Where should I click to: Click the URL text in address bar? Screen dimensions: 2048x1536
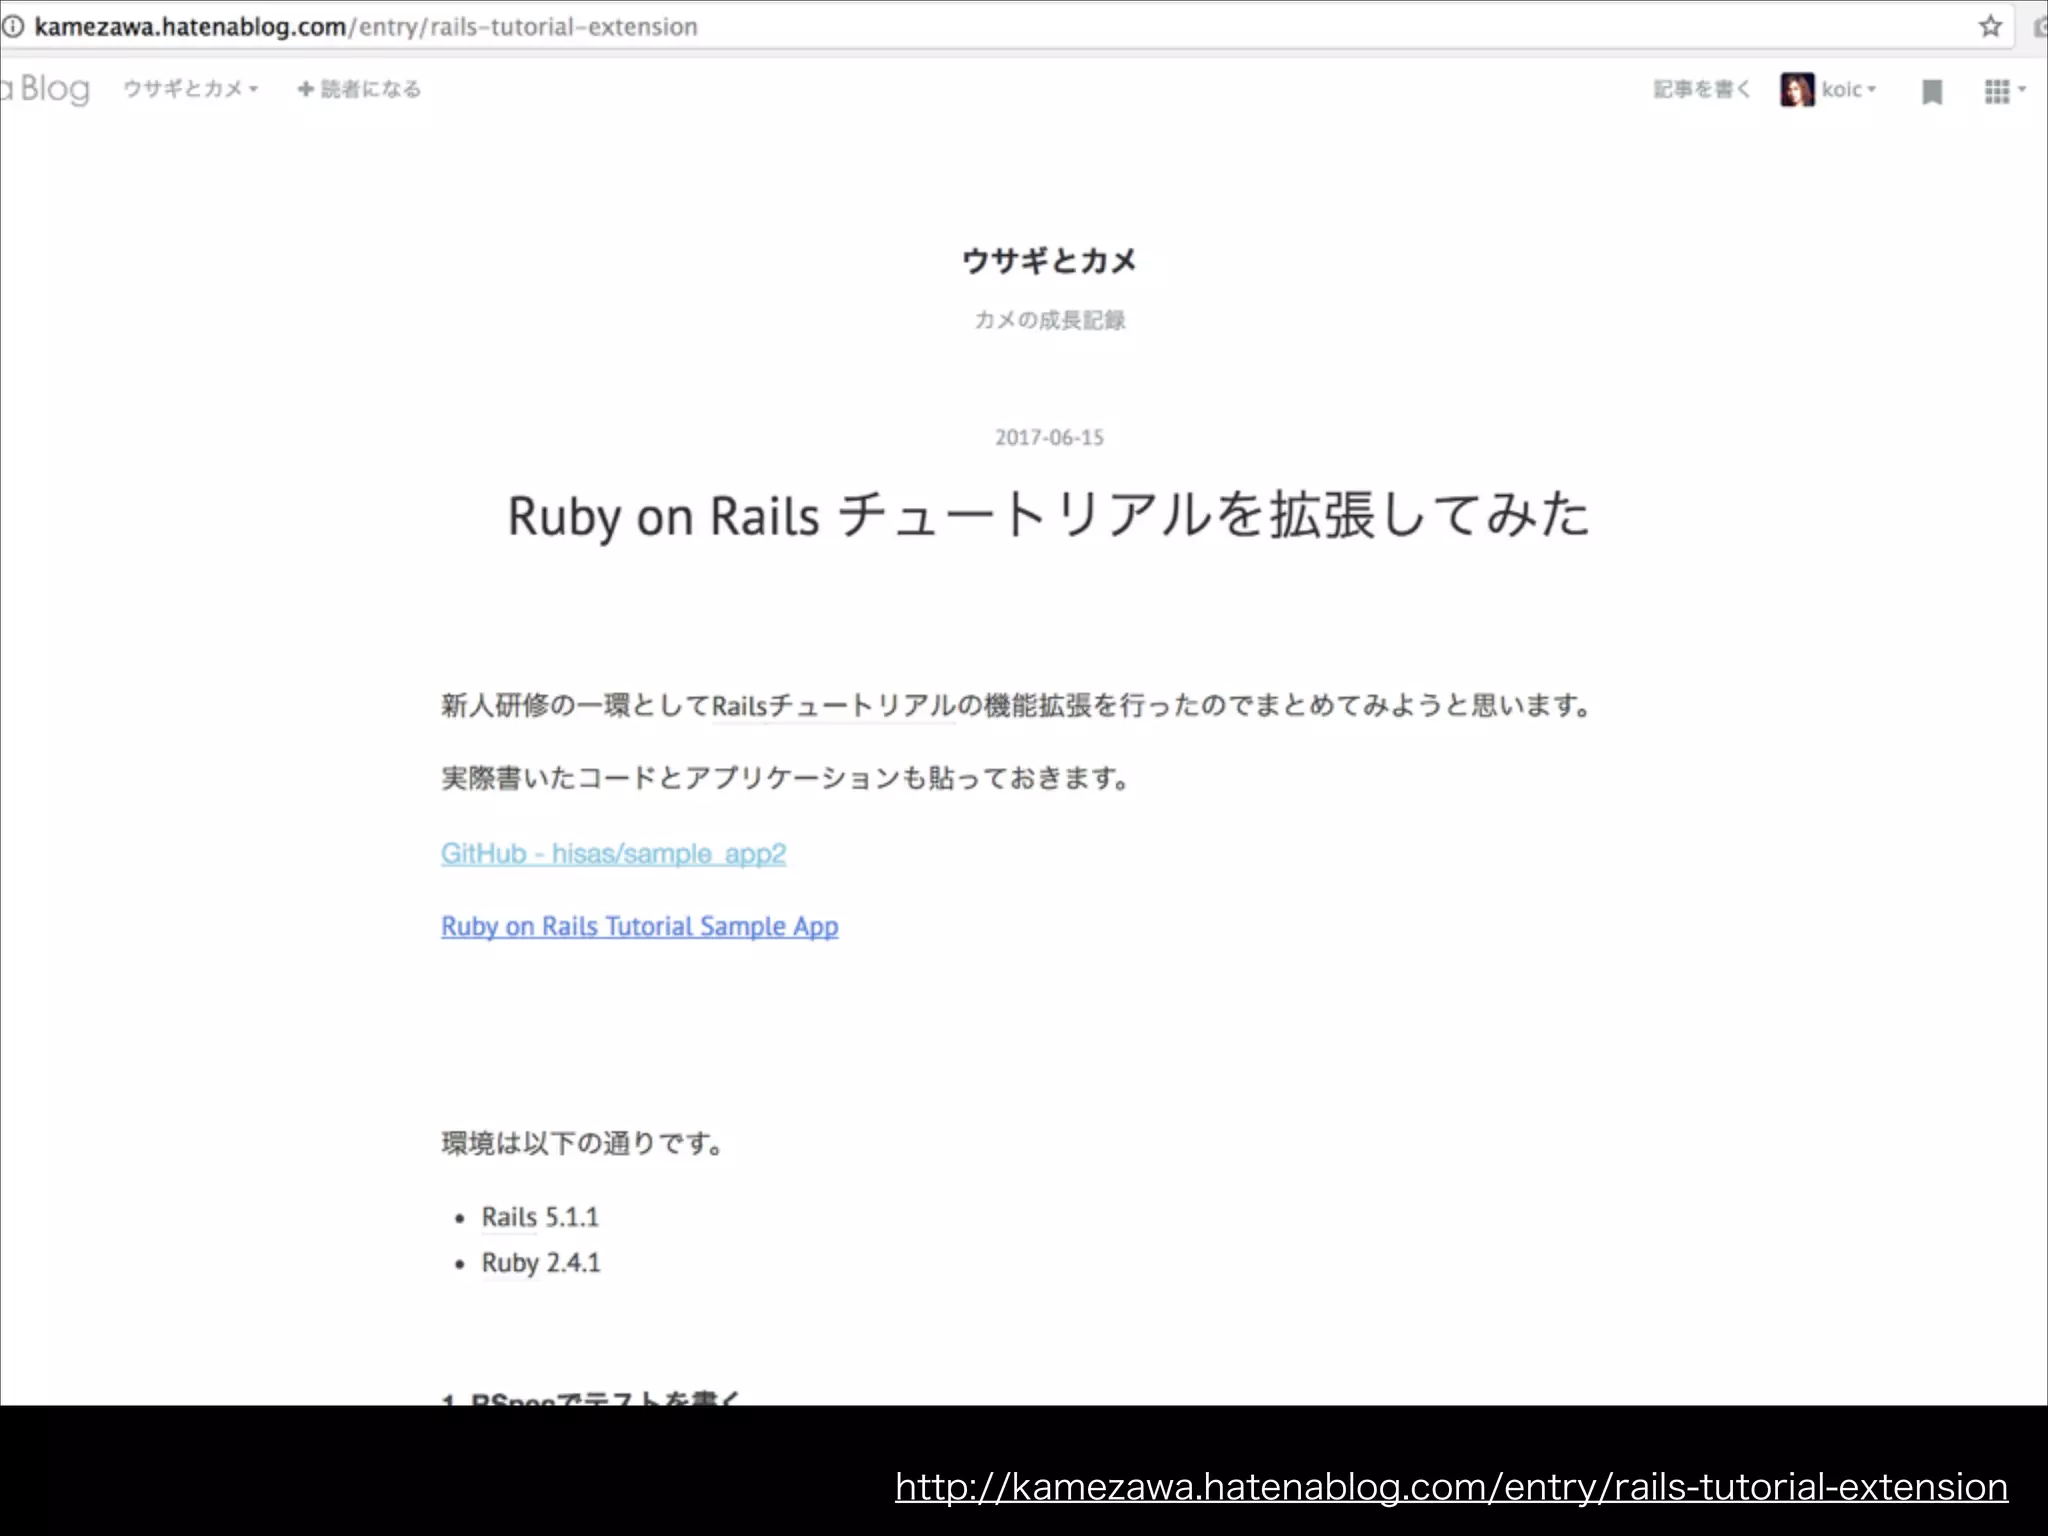(365, 27)
